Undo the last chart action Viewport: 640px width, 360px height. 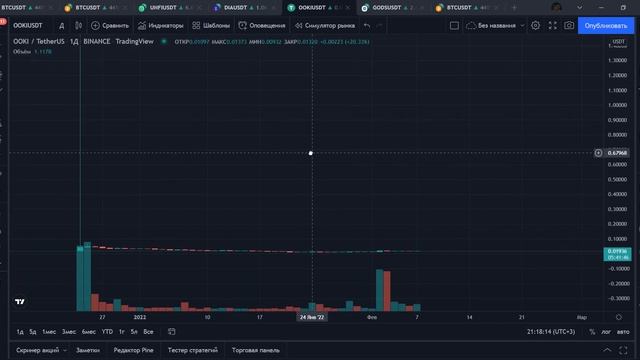pyautogui.click(x=367, y=25)
